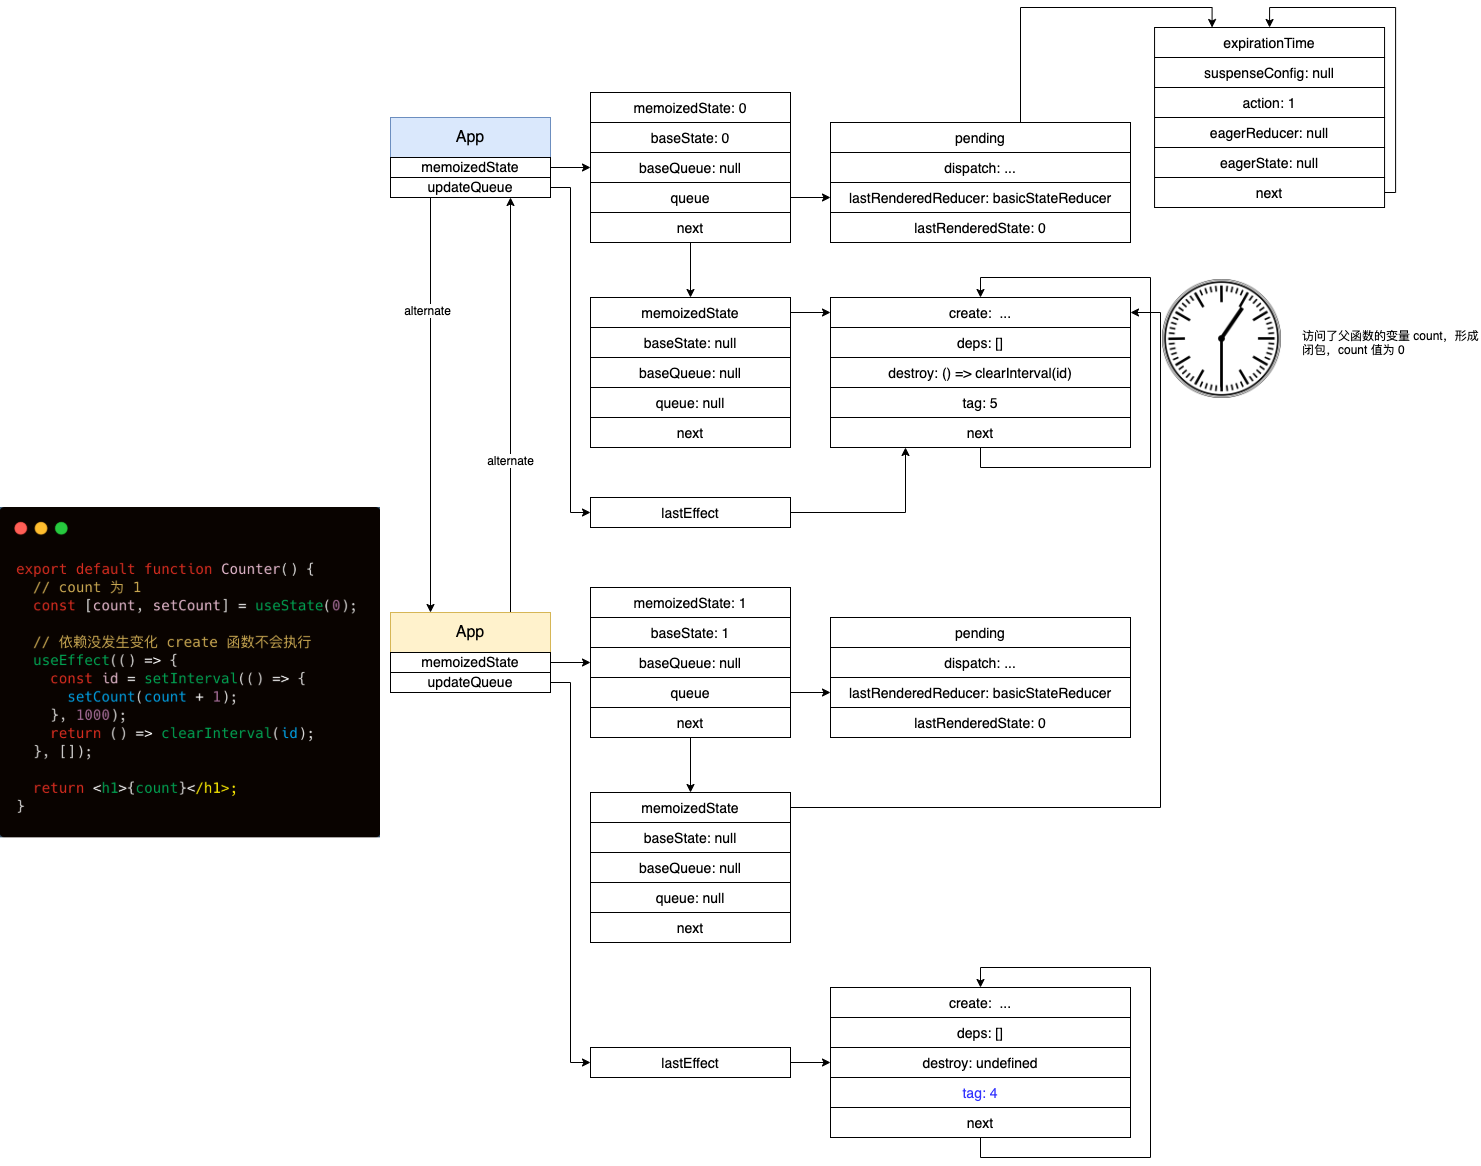Select the 'tag: 5' cell
Viewport: 1481px width, 1166px height.
click(980, 403)
